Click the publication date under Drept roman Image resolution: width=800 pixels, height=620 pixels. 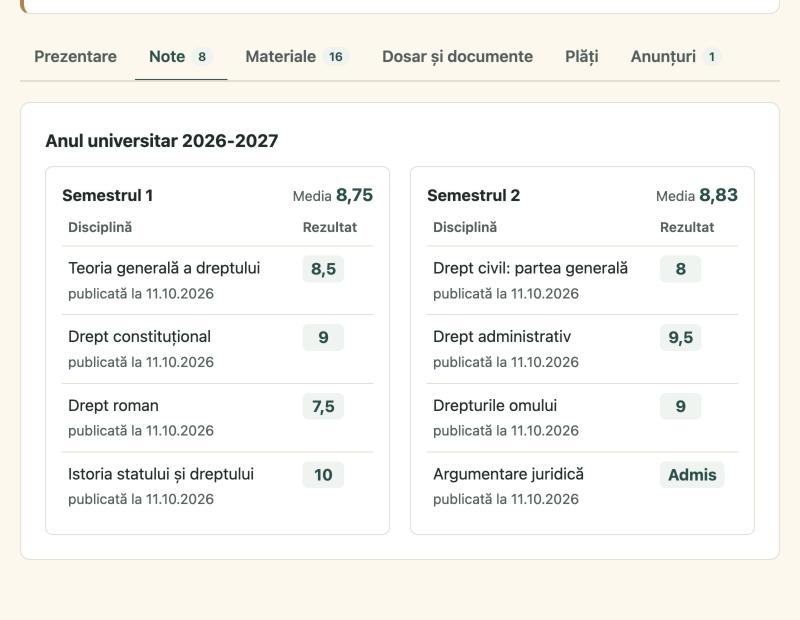tap(141, 431)
